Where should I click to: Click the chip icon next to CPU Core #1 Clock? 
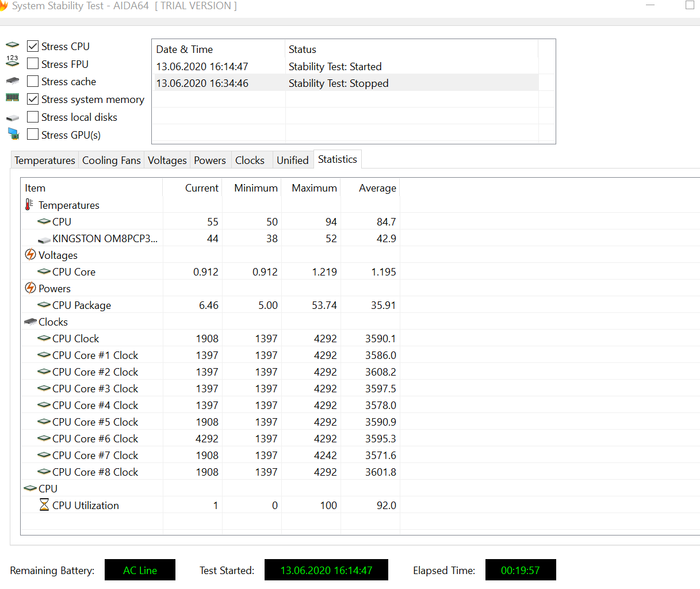click(44, 355)
